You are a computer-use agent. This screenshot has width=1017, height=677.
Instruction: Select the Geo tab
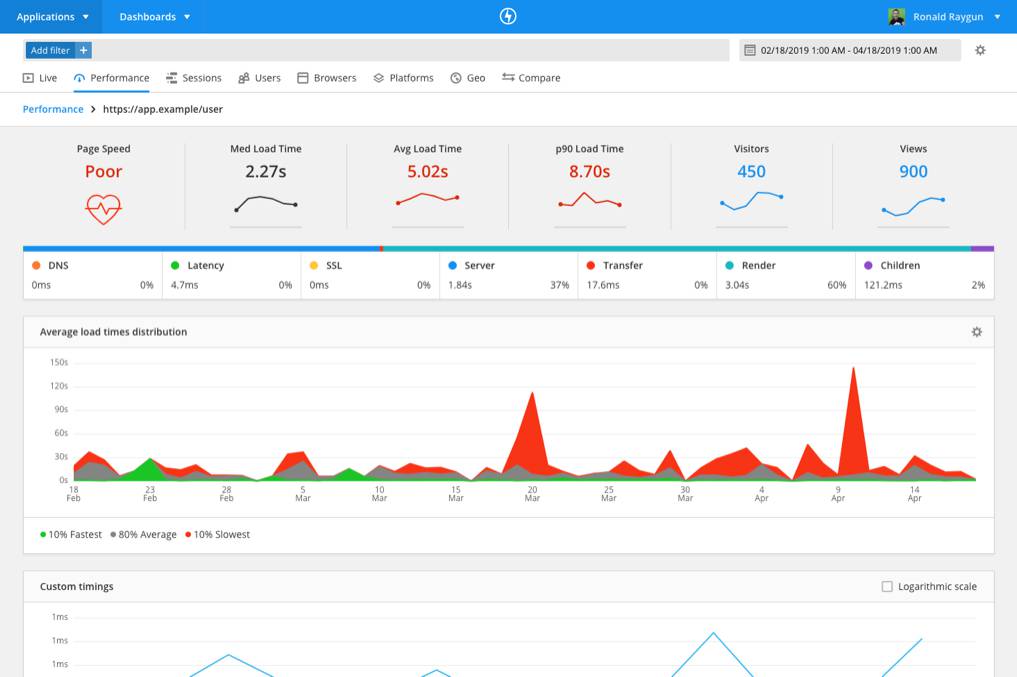pyautogui.click(x=470, y=77)
